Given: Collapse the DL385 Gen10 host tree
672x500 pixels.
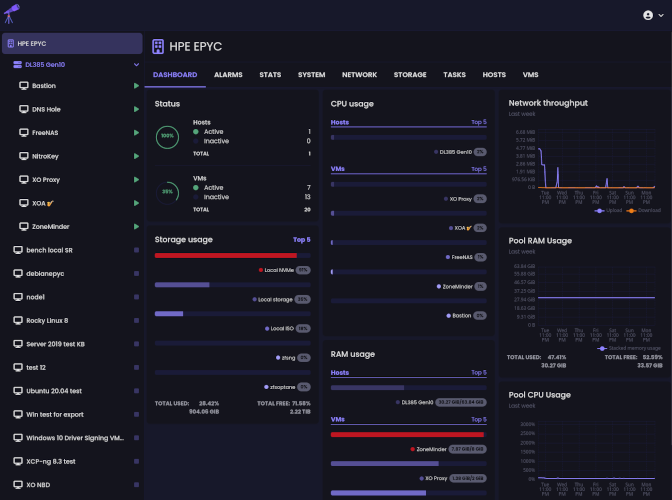Looking at the screenshot, I should tap(136, 65).
